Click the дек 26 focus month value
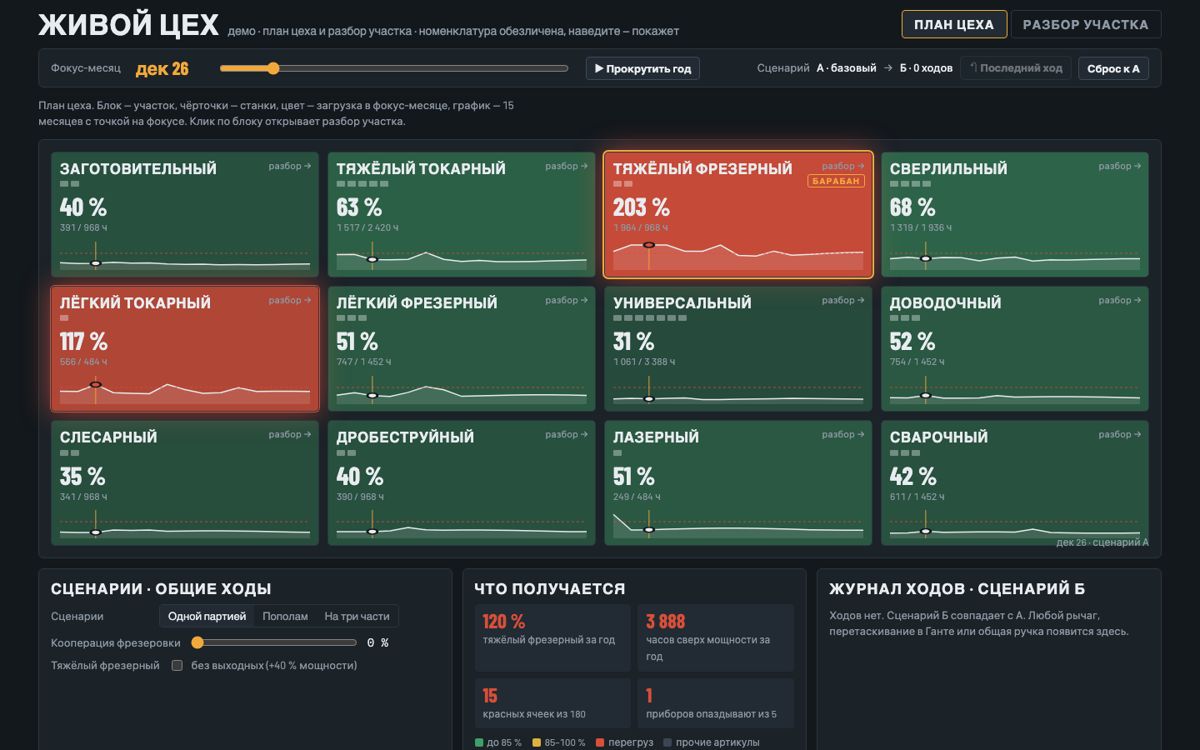 (x=162, y=69)
